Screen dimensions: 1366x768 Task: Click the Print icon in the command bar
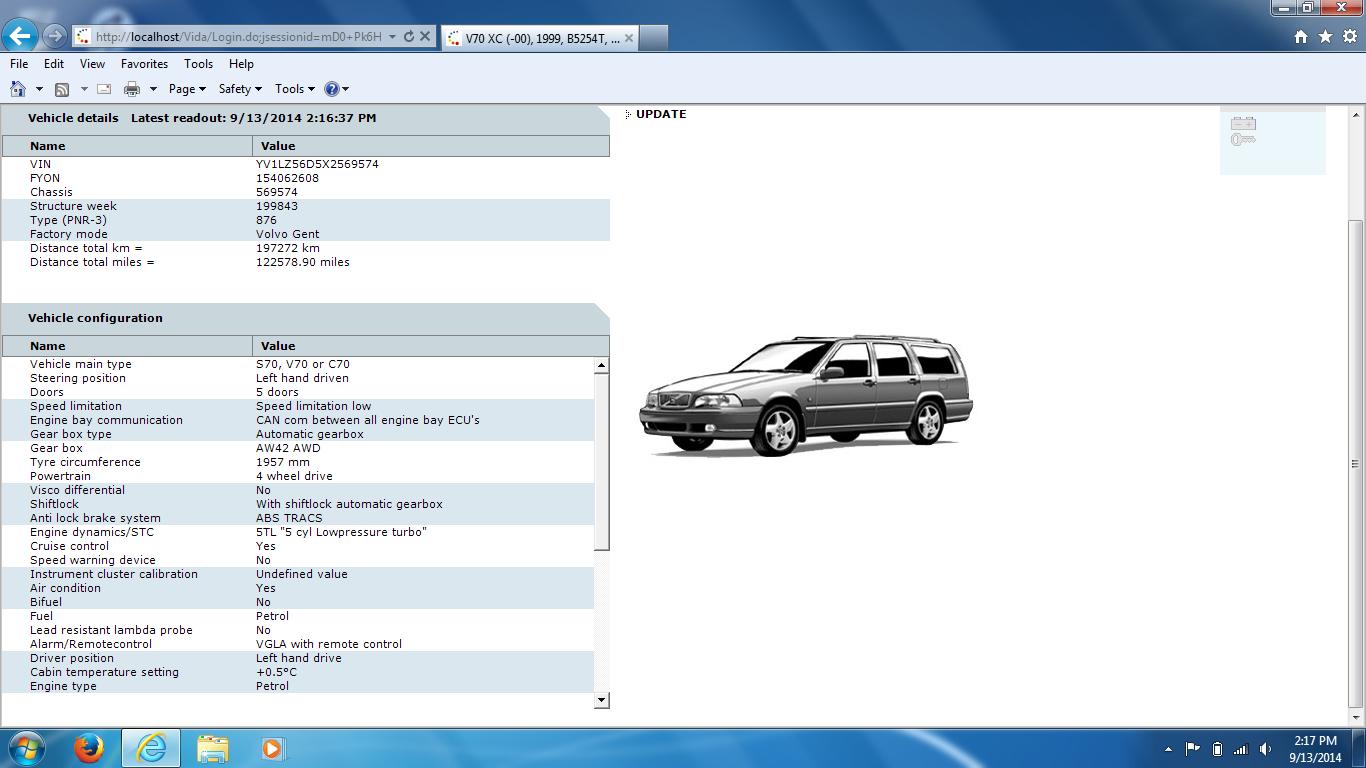pos(131,89)
